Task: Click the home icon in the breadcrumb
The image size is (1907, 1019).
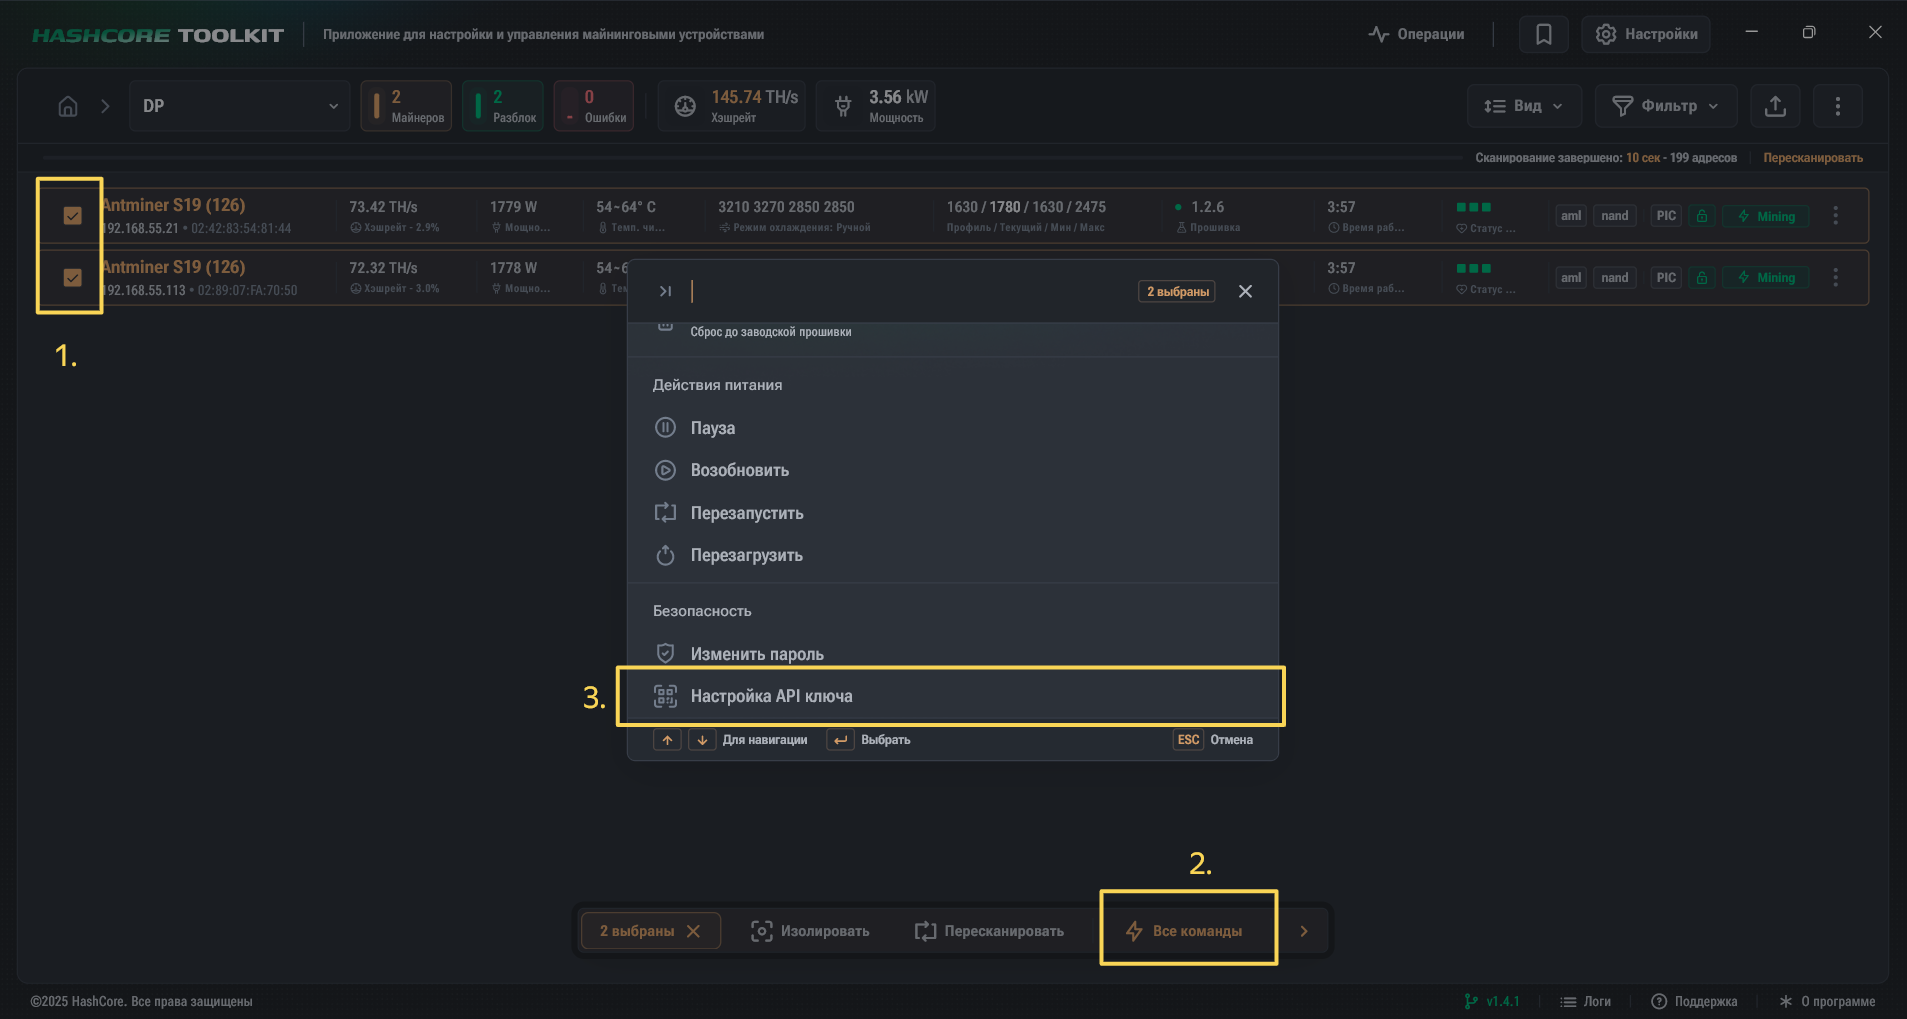Action: coord(67,105)
